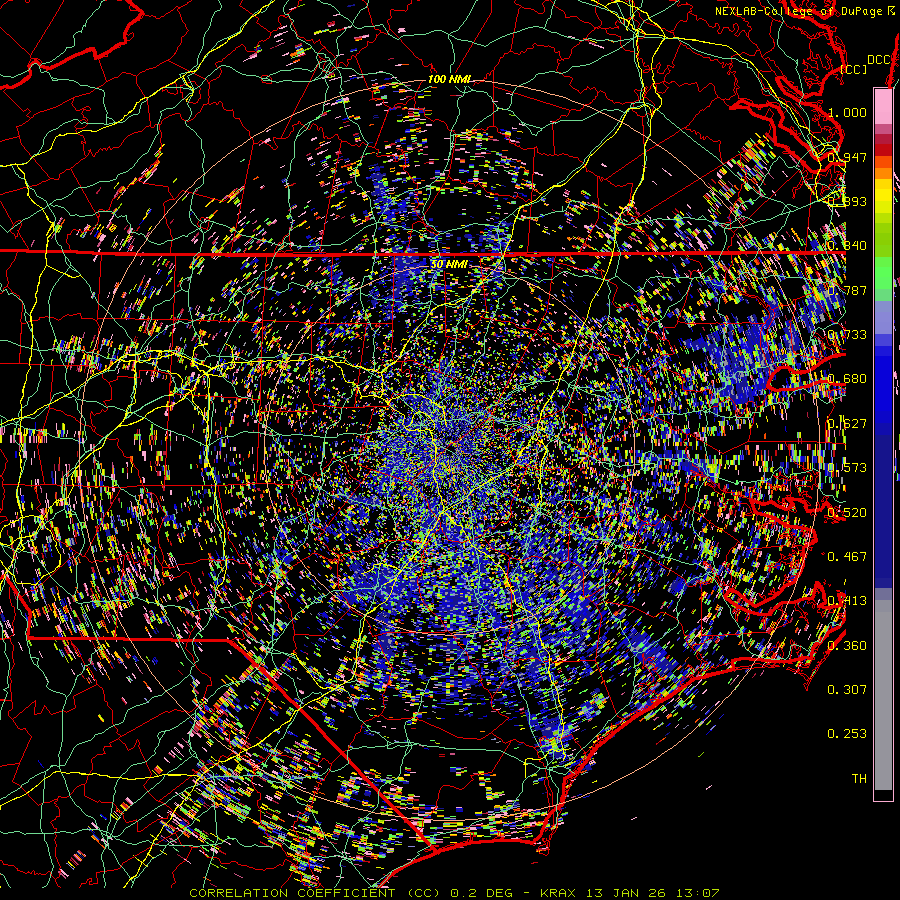Image resolution: width=900 pixels, height=900 pixels.
Task: Select the 1.000 scale value
Action: (847, 112)
